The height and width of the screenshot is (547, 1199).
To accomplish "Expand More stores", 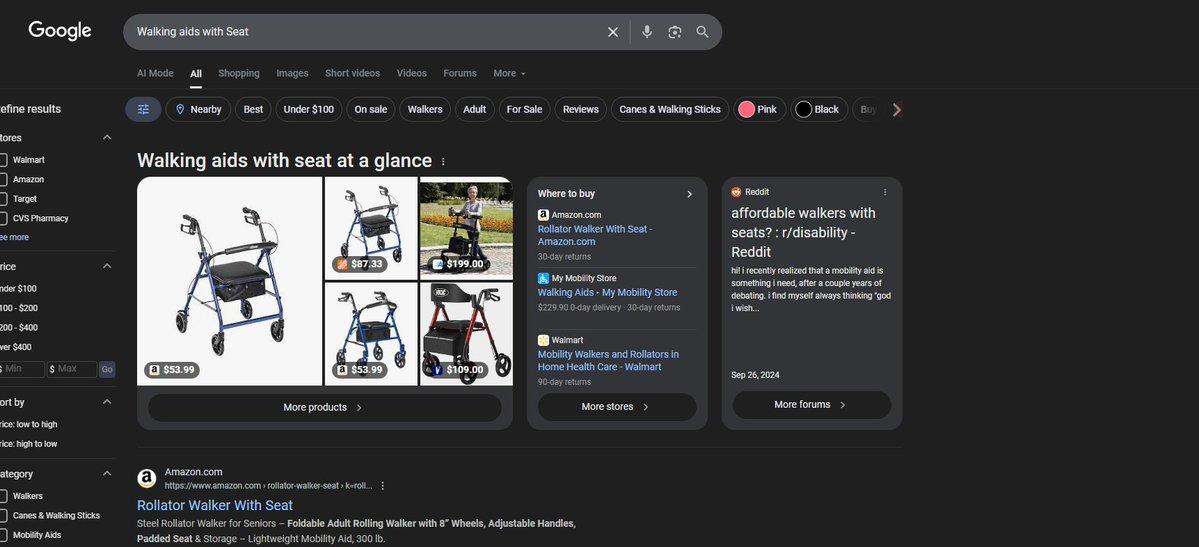I will pyautogui.click(x=616, y=407).
